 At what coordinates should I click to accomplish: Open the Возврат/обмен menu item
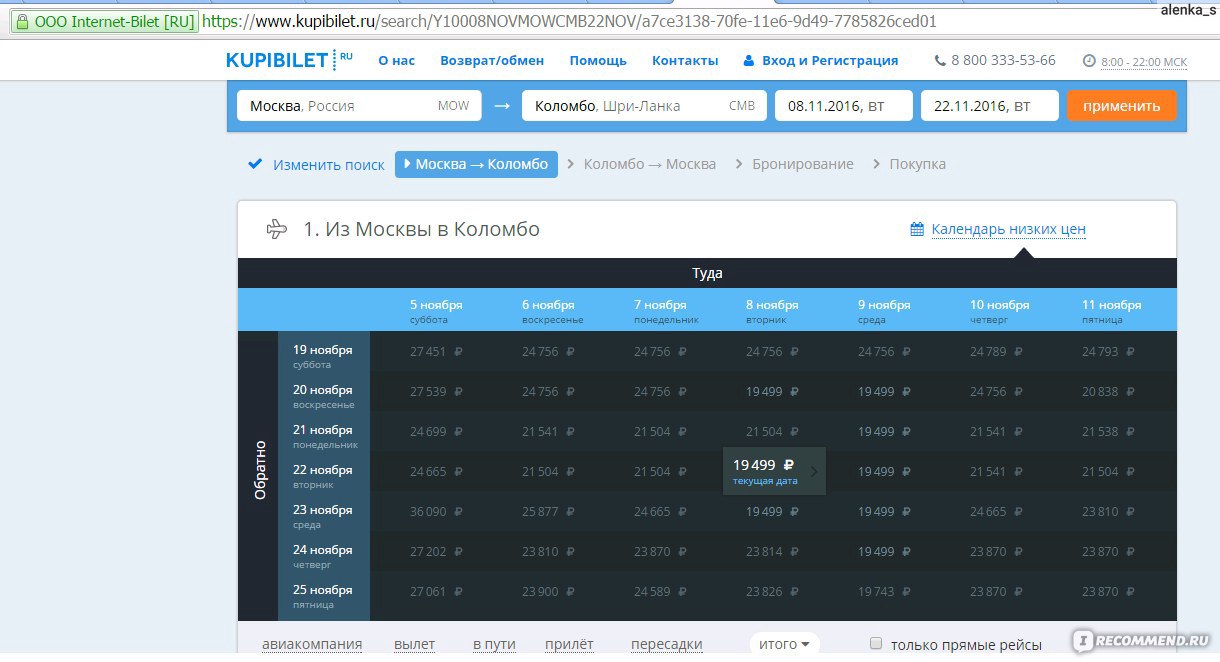click(x=492, y=60)
